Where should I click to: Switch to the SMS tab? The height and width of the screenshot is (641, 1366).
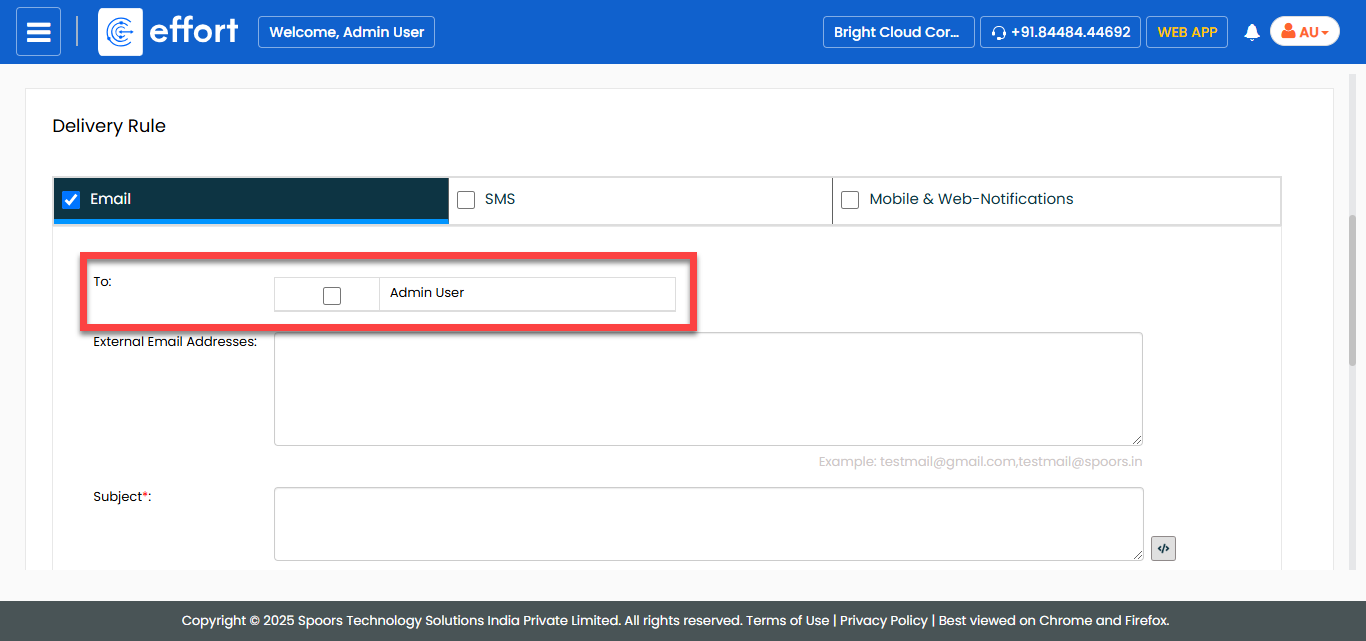pos(500,199)
